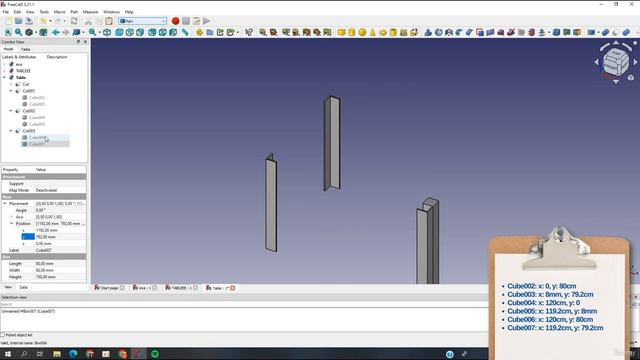
Task: Click the Paste clipboard icon
Action: point(109,21)
